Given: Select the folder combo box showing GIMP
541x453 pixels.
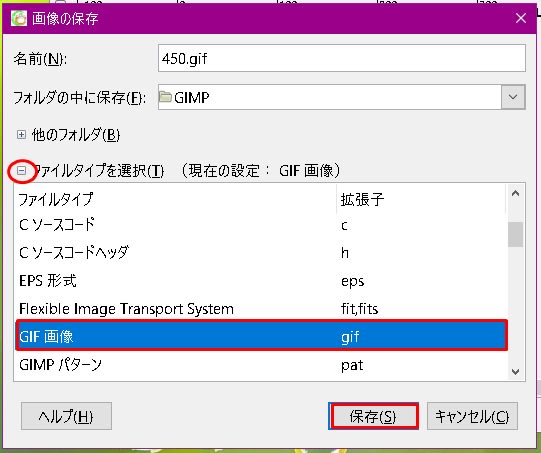Looking at the screenshot, I should [342, 97].
